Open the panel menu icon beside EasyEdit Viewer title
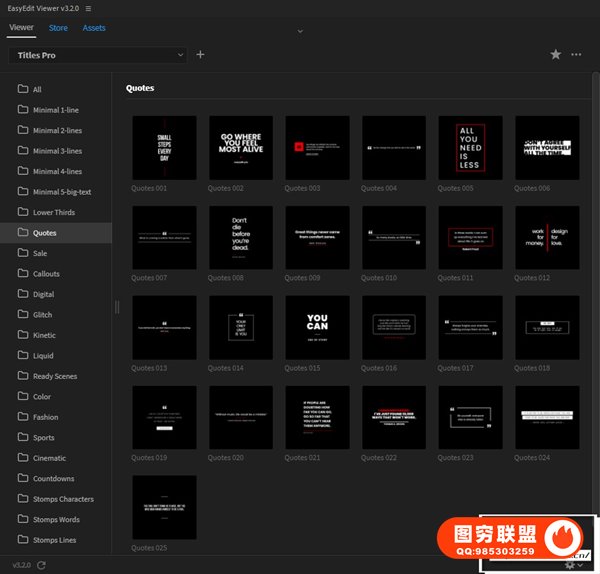This screenshot has width=600, height=574. coord(88,8)
